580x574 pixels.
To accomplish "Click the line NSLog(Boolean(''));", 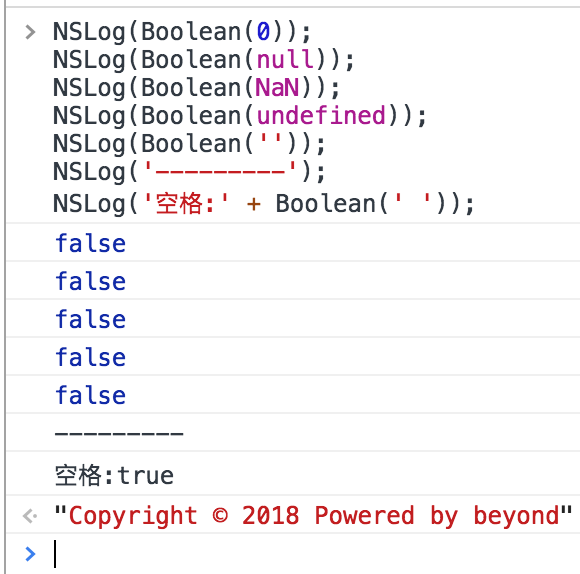I will click(x=189, y=144).
